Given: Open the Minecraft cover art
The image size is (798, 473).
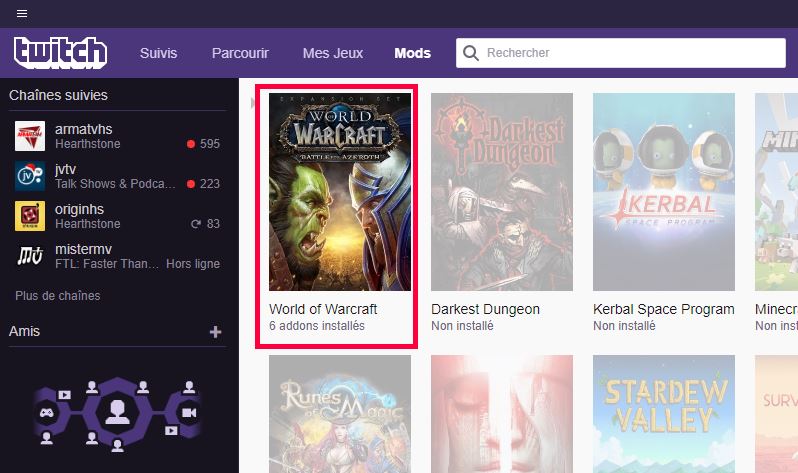Looking at the screenshot, I should [776, 192].
